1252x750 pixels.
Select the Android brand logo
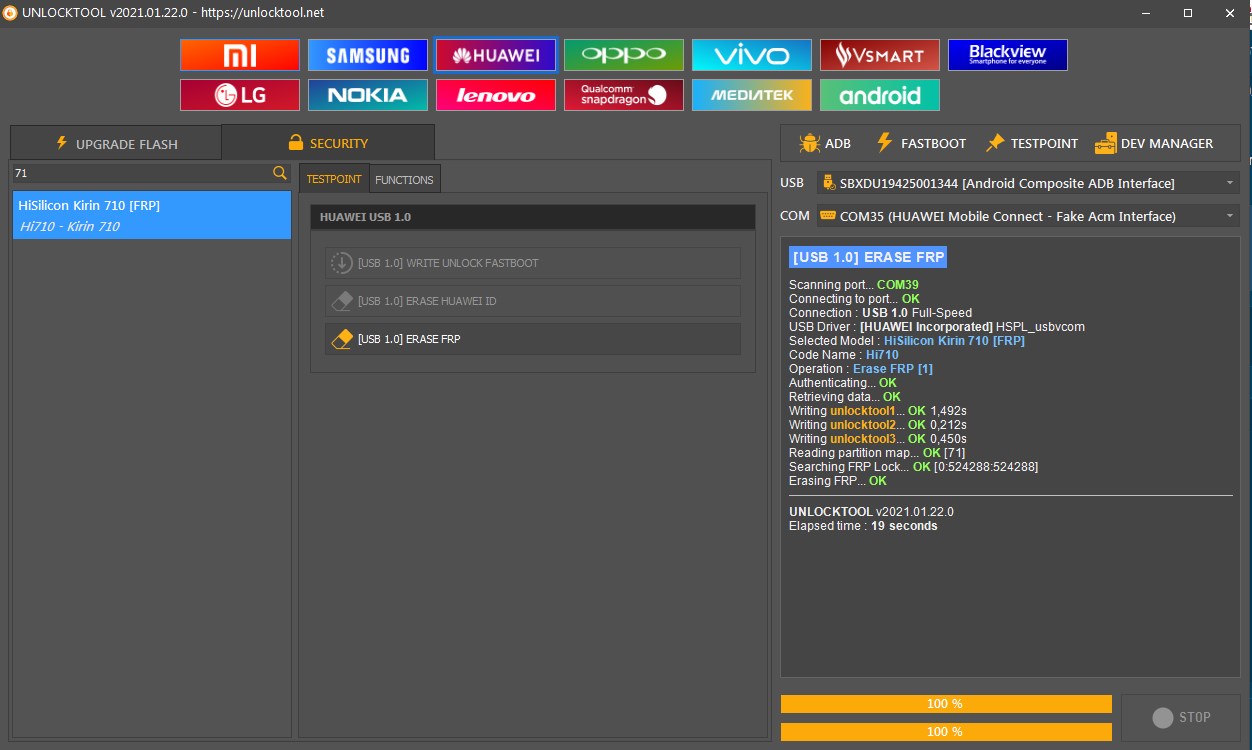880,95
